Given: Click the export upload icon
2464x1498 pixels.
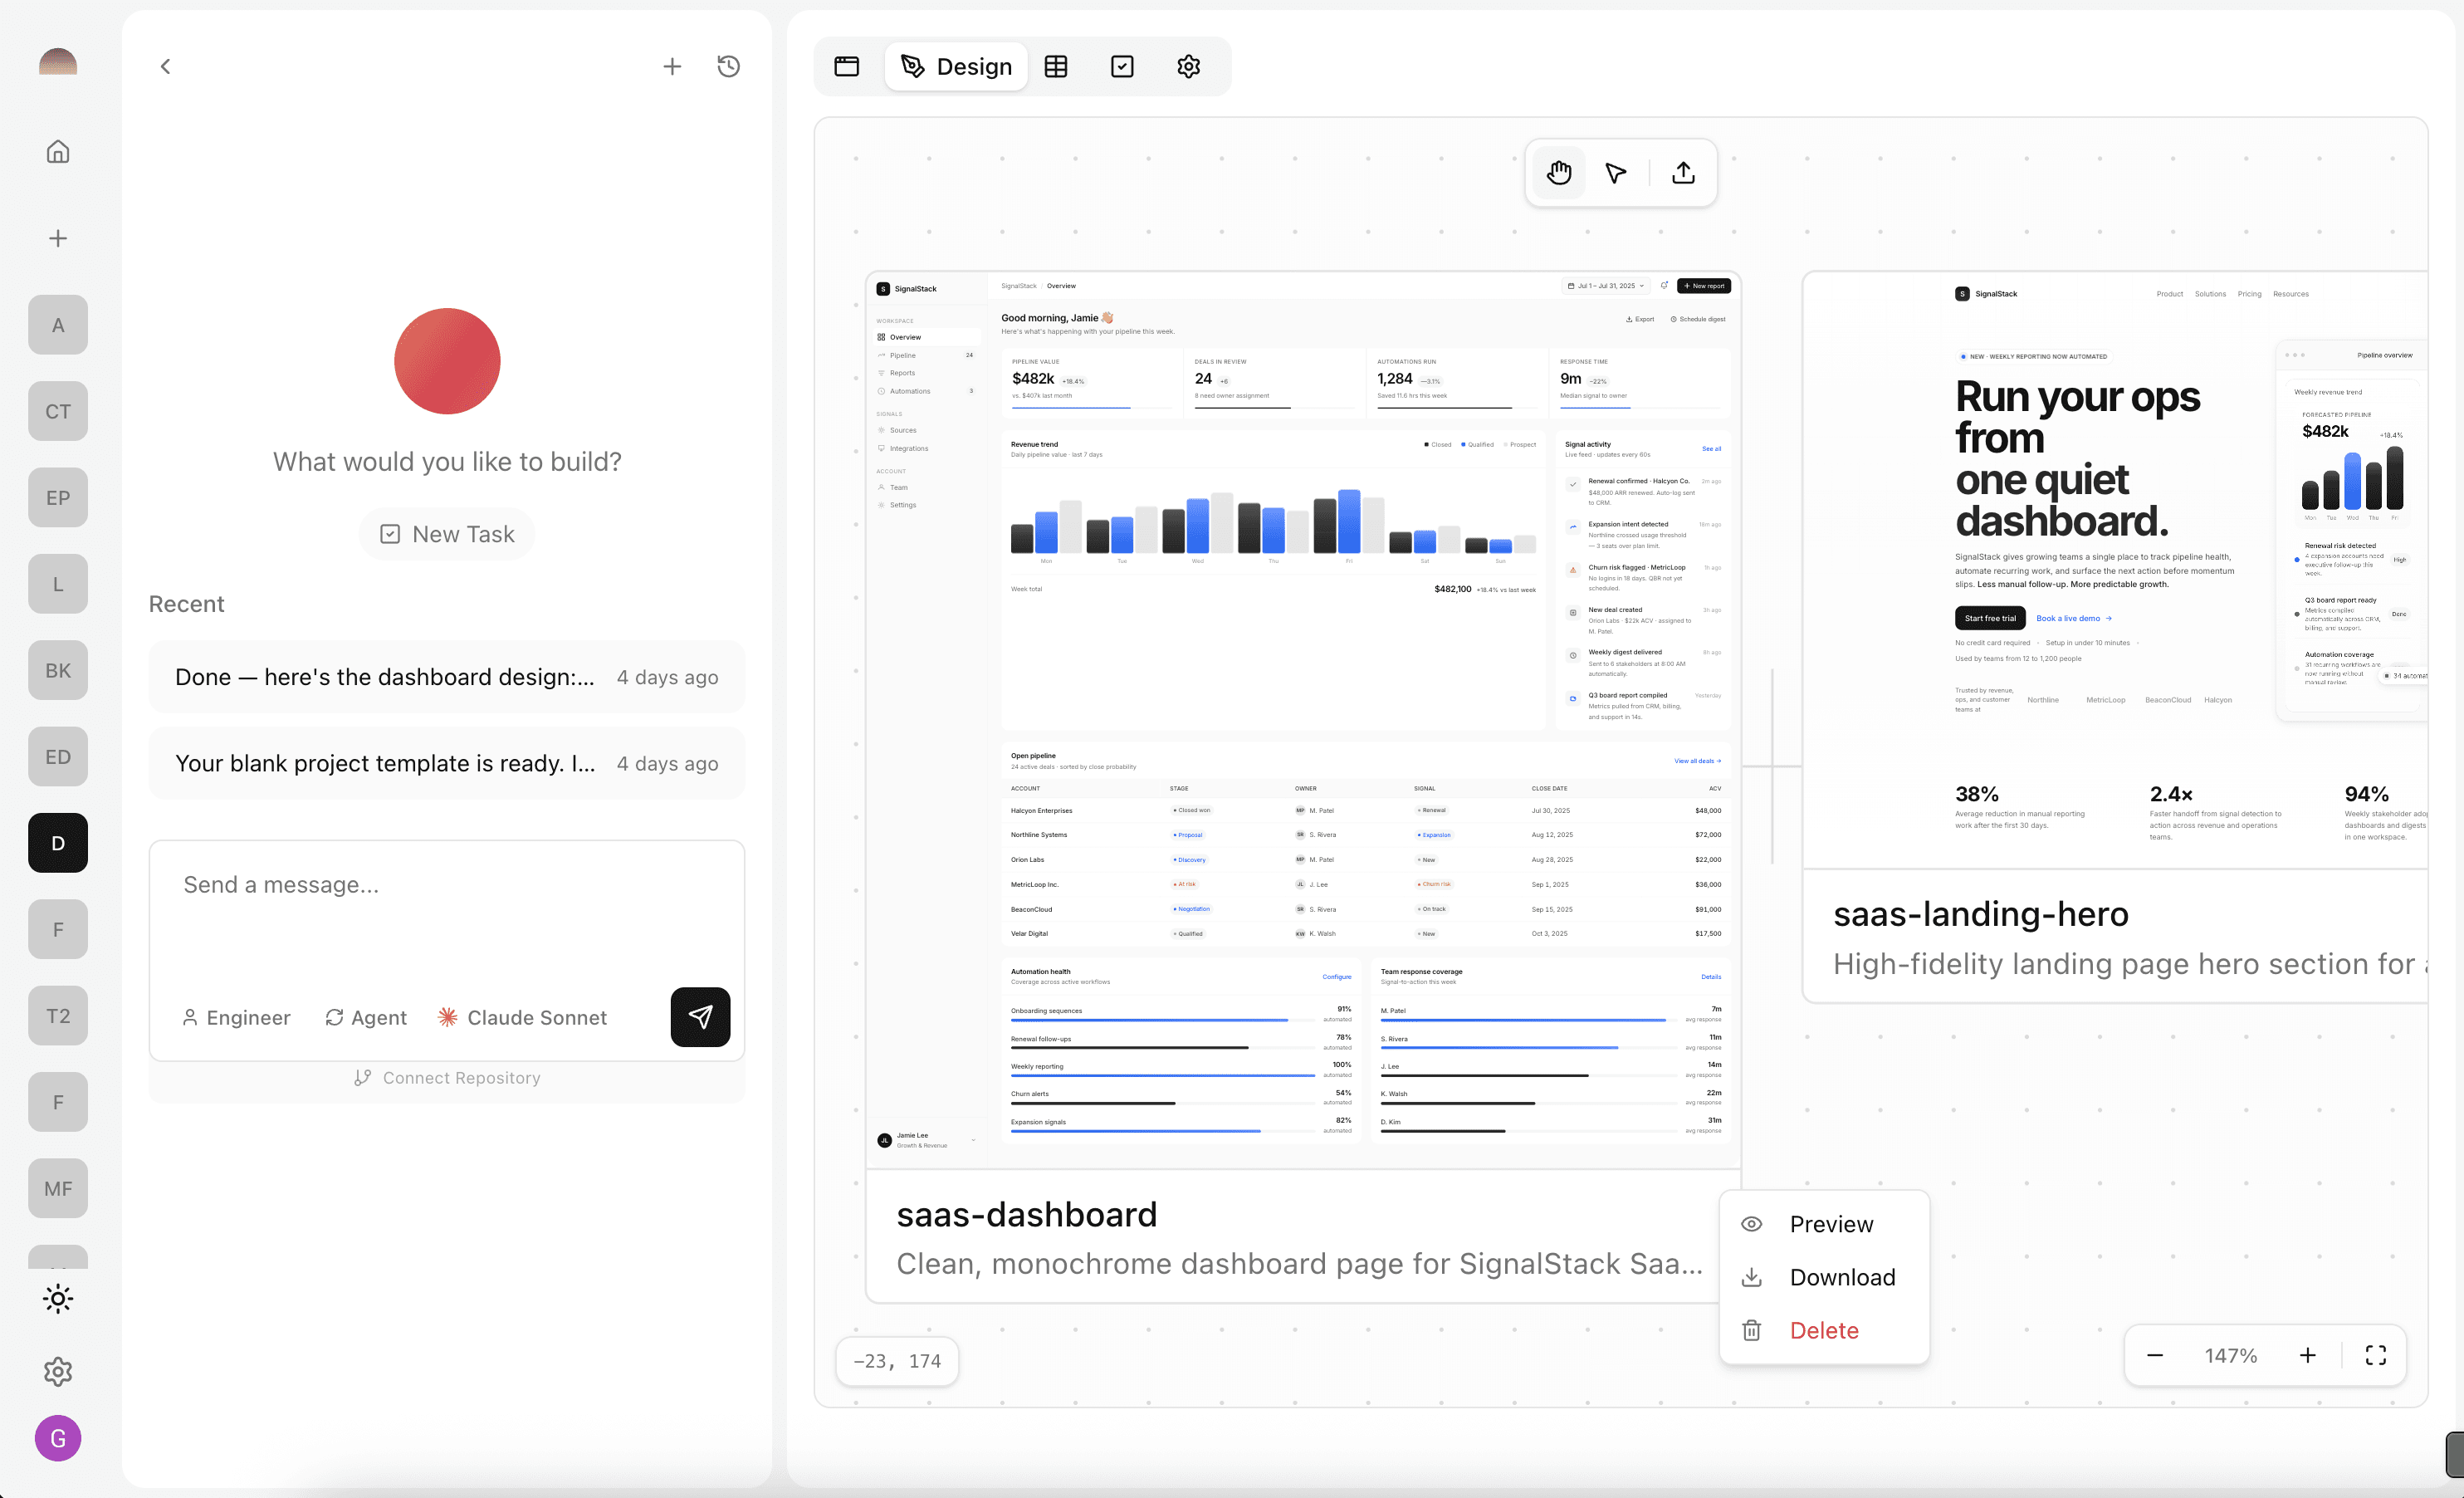Looking at the screenshot, I should tap(1683, 173).
